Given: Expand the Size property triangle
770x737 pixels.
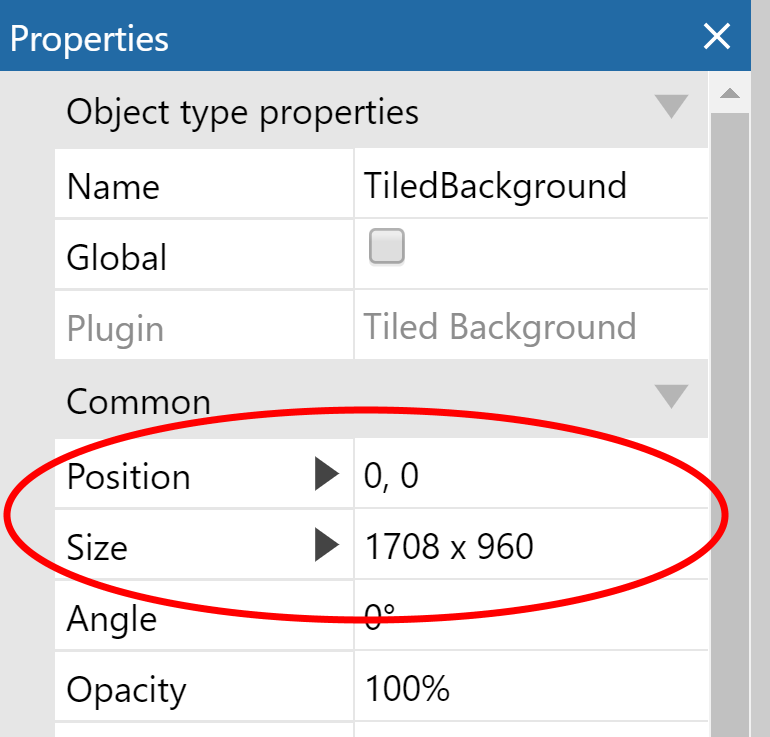Looking at the screenshot, I should tap(327, 545).
